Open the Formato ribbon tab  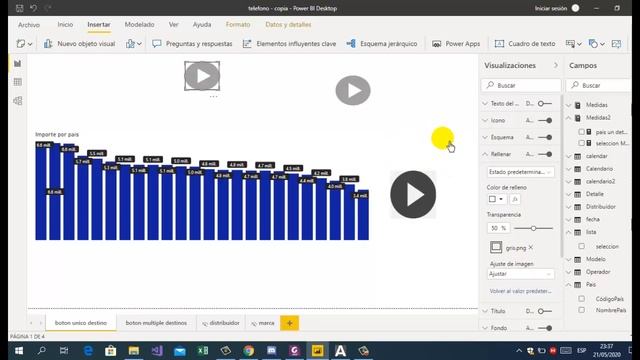[x=238, y=24]
